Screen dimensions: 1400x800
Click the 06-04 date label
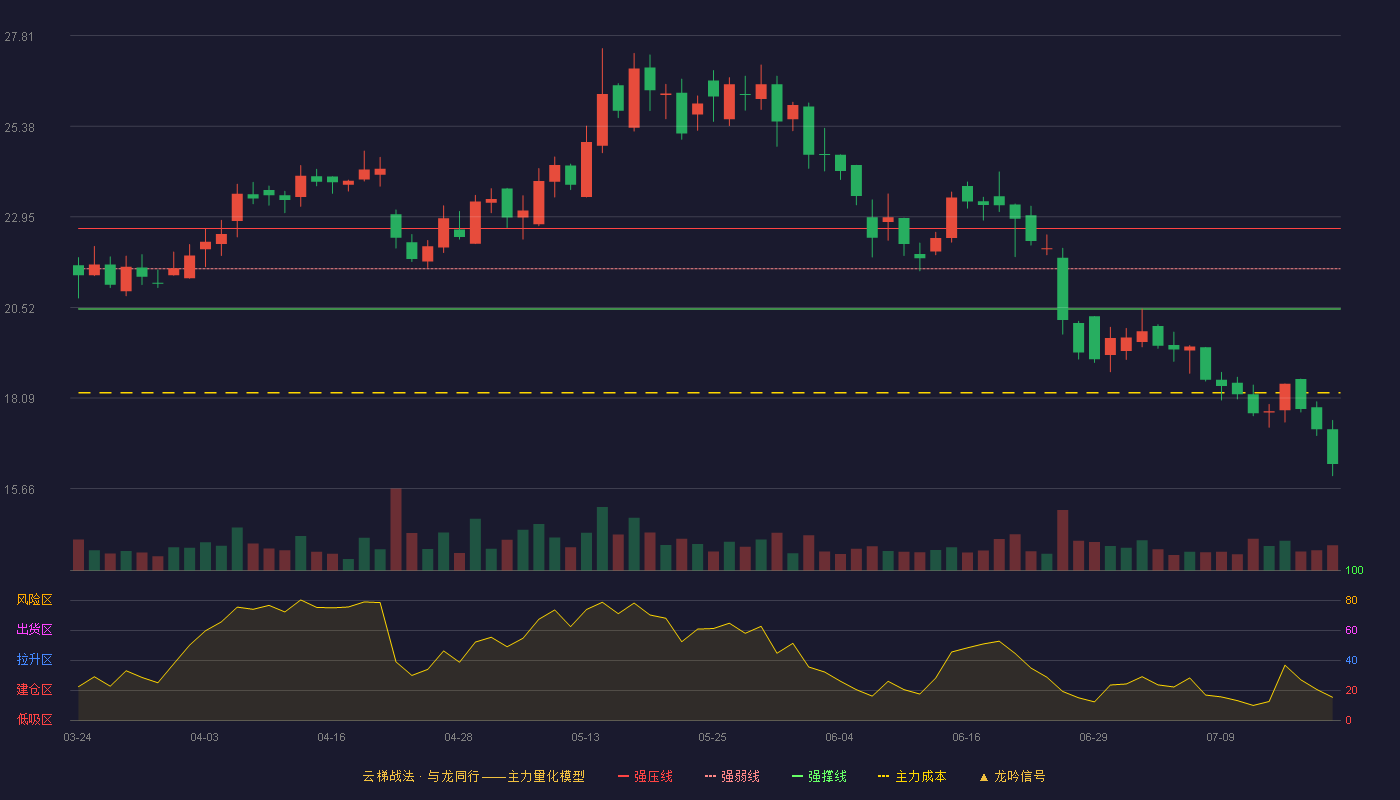point(840,737)
